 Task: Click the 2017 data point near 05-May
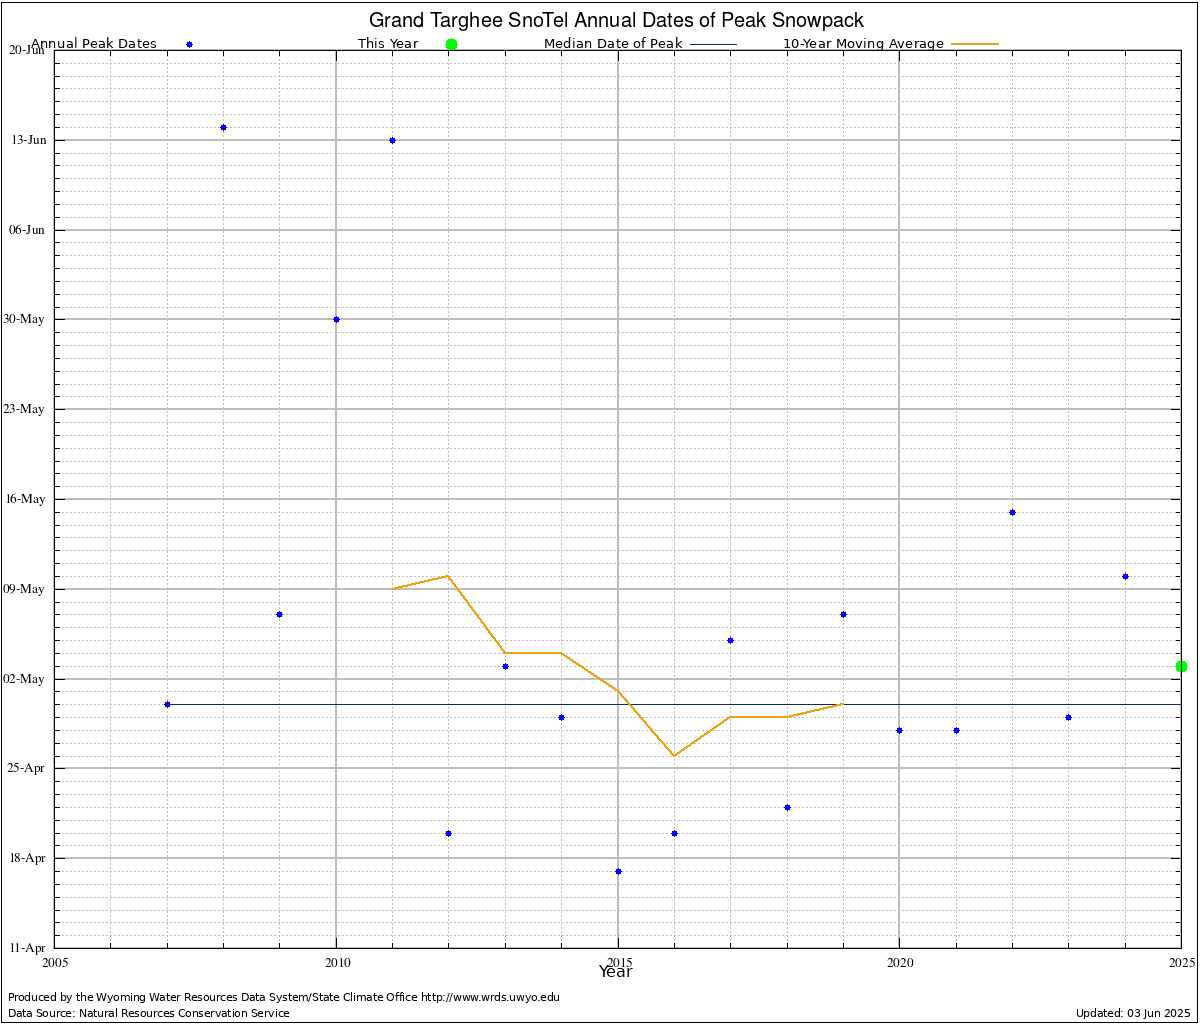(730, 640)
